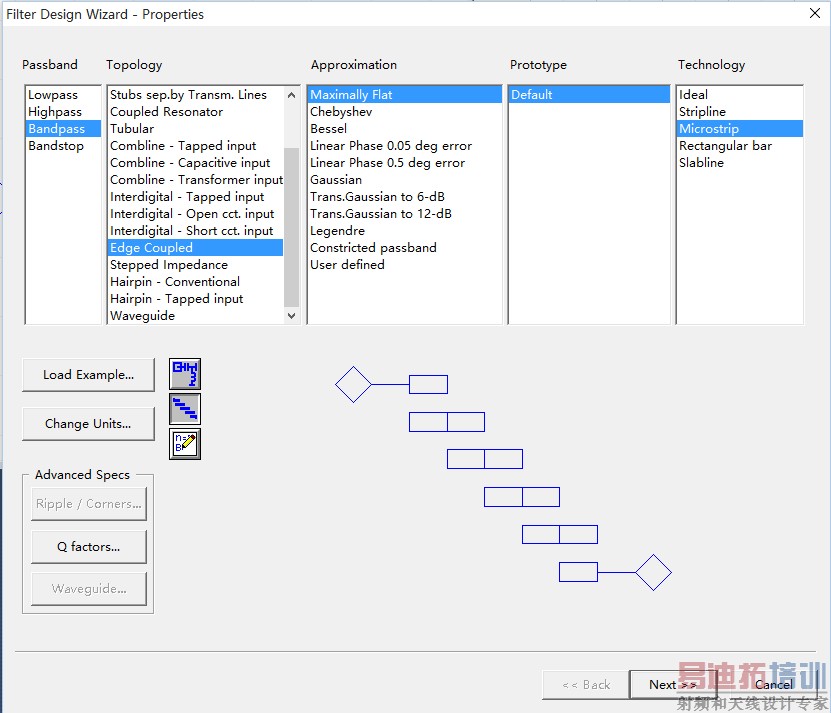Pick Interdigital - Open cct. input topology

pyautogui.click(x=196, y=214)
